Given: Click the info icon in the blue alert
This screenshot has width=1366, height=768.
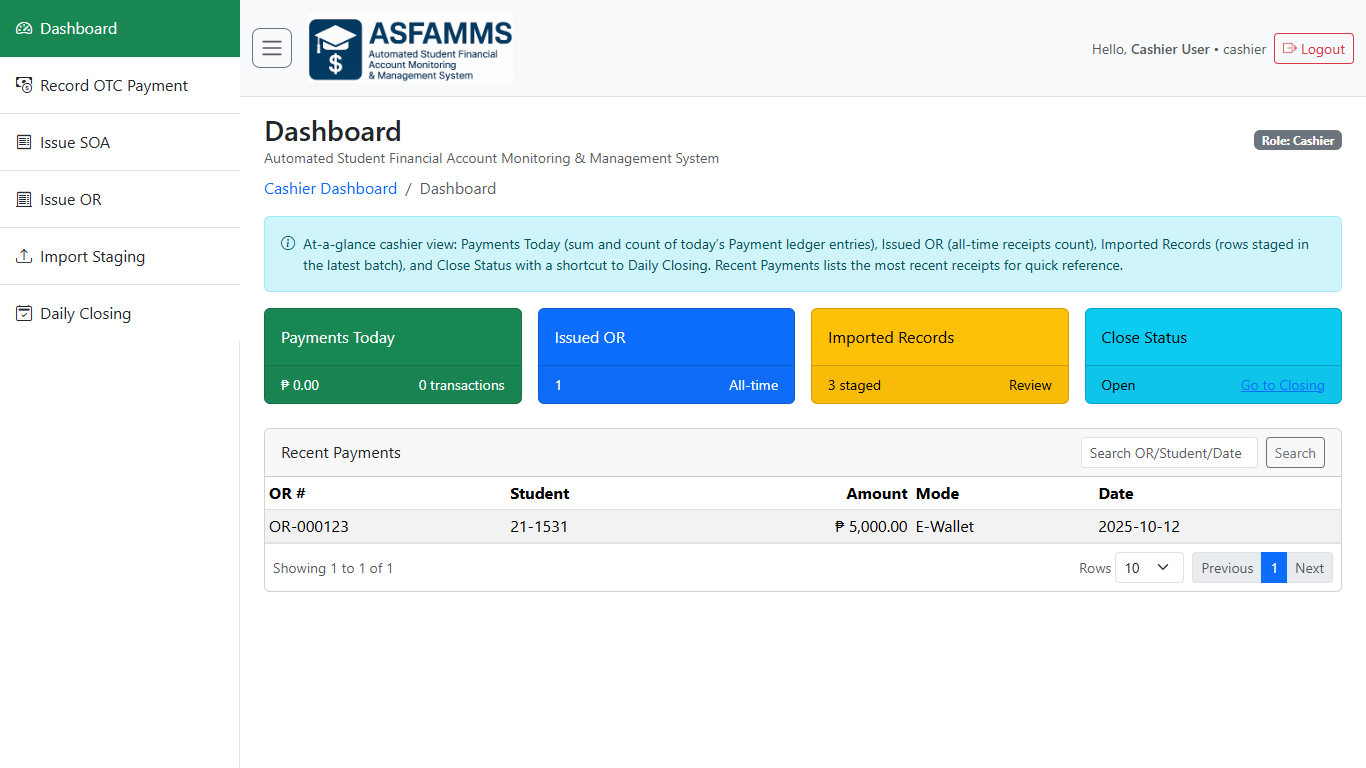Looking at the screenshot, I should [288, 244].
